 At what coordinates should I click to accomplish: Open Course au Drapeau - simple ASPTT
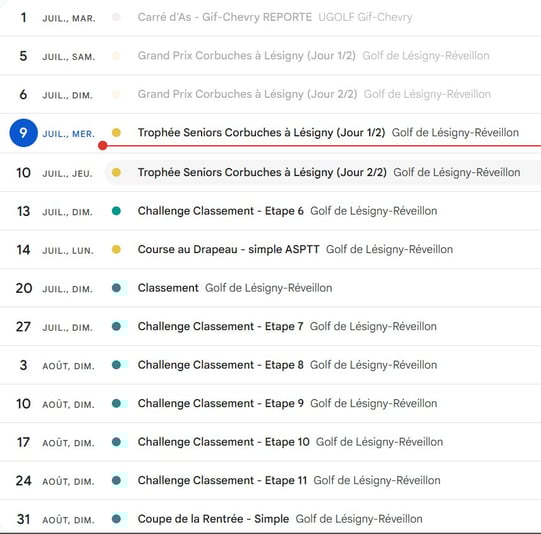[x=228, y=249]
